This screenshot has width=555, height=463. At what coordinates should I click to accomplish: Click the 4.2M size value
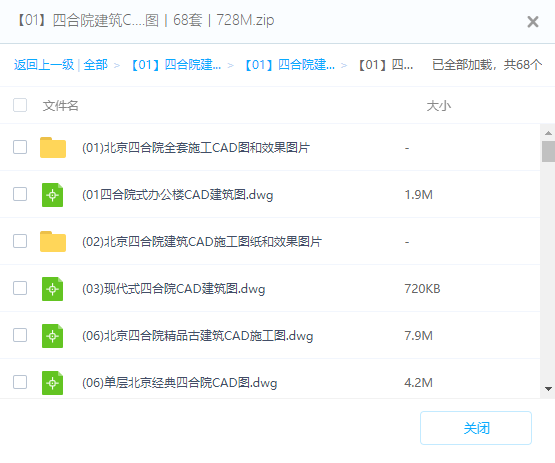coord(418,383)
